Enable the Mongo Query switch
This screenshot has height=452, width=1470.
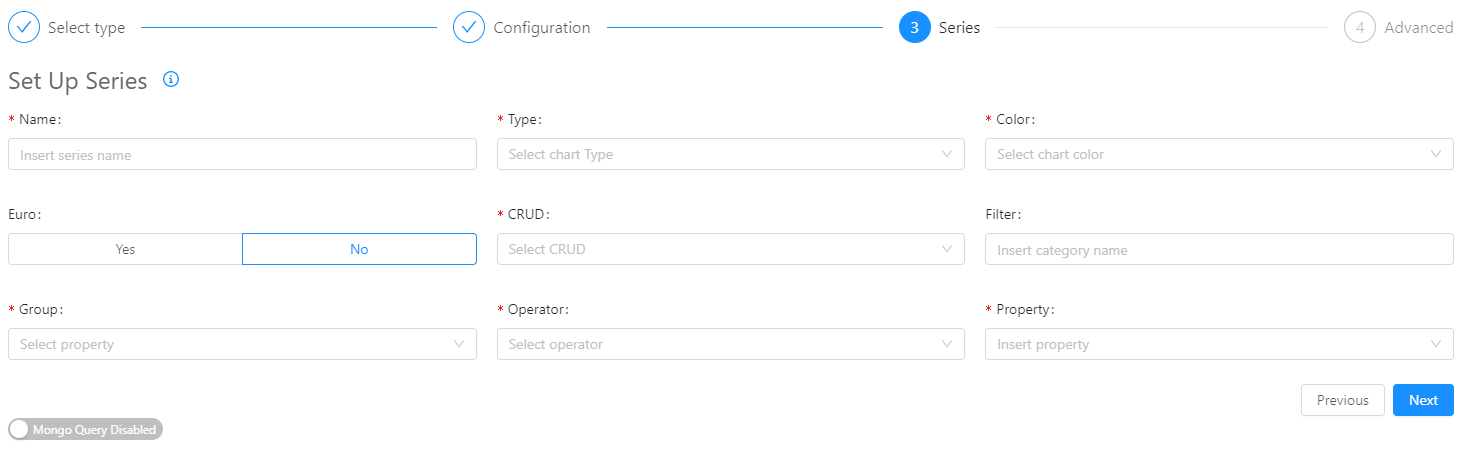(x=85, y=429)
